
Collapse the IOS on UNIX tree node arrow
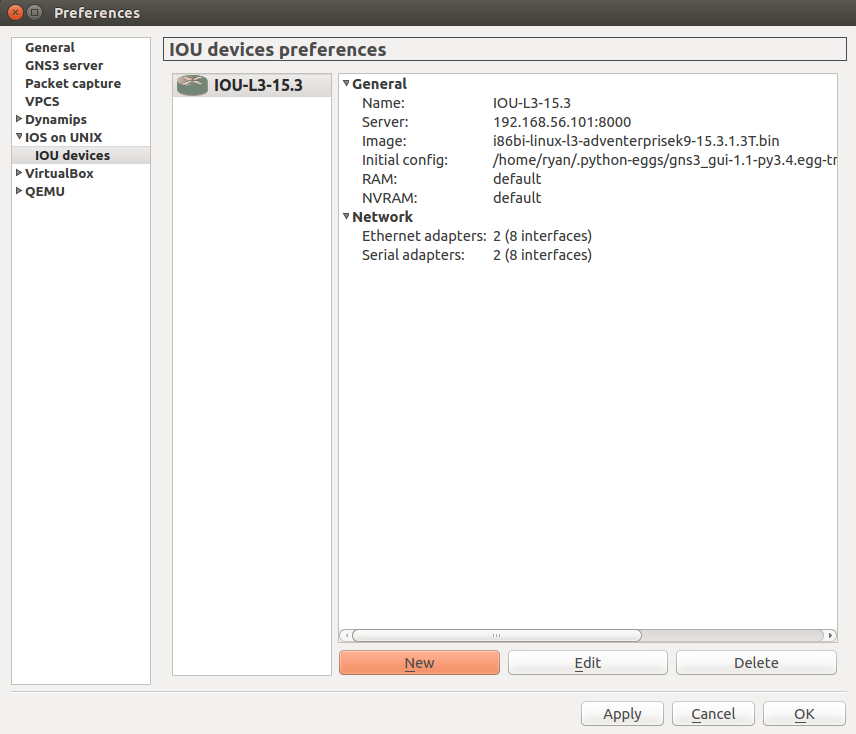point(19,136)
